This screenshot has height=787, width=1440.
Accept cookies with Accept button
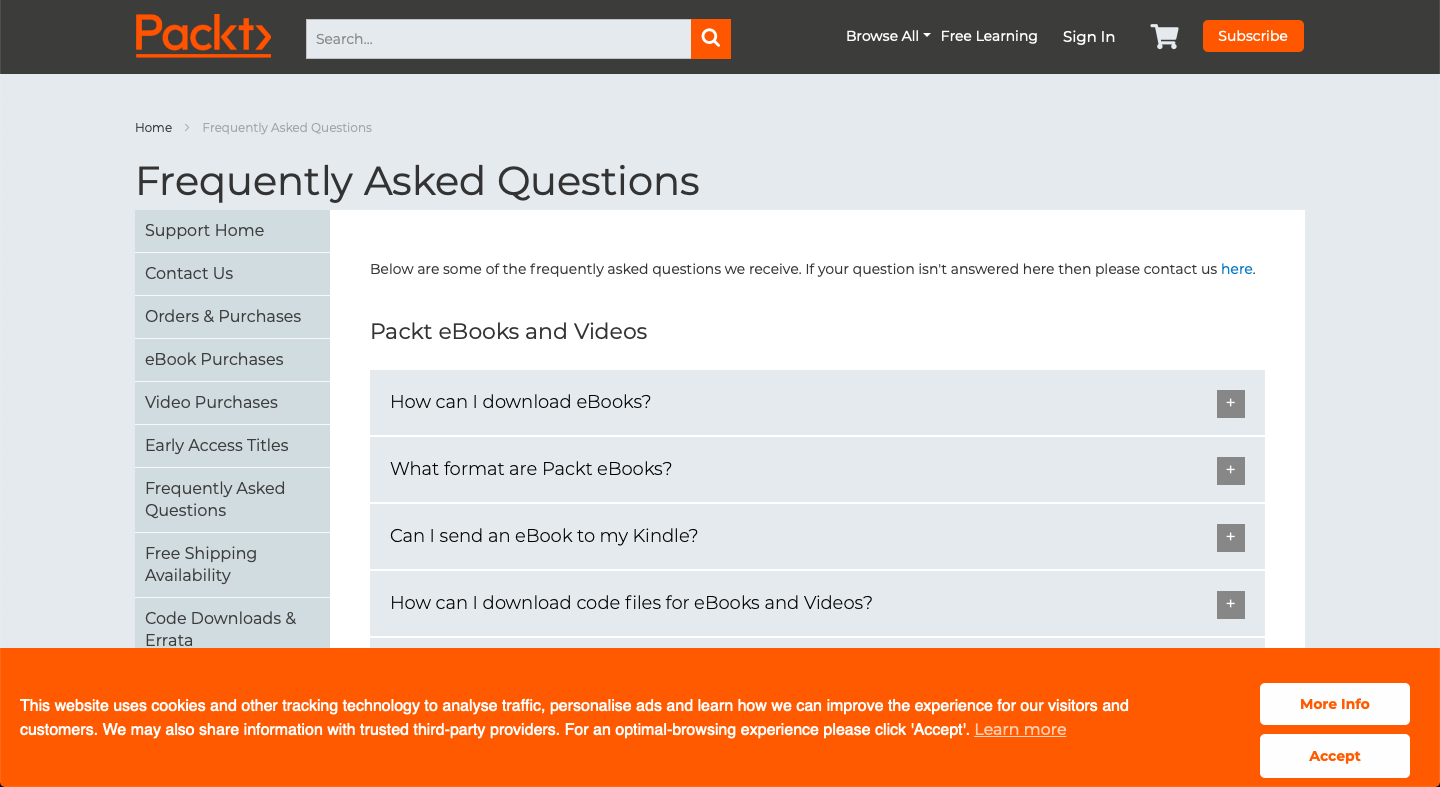click(x=1335, y=756)
